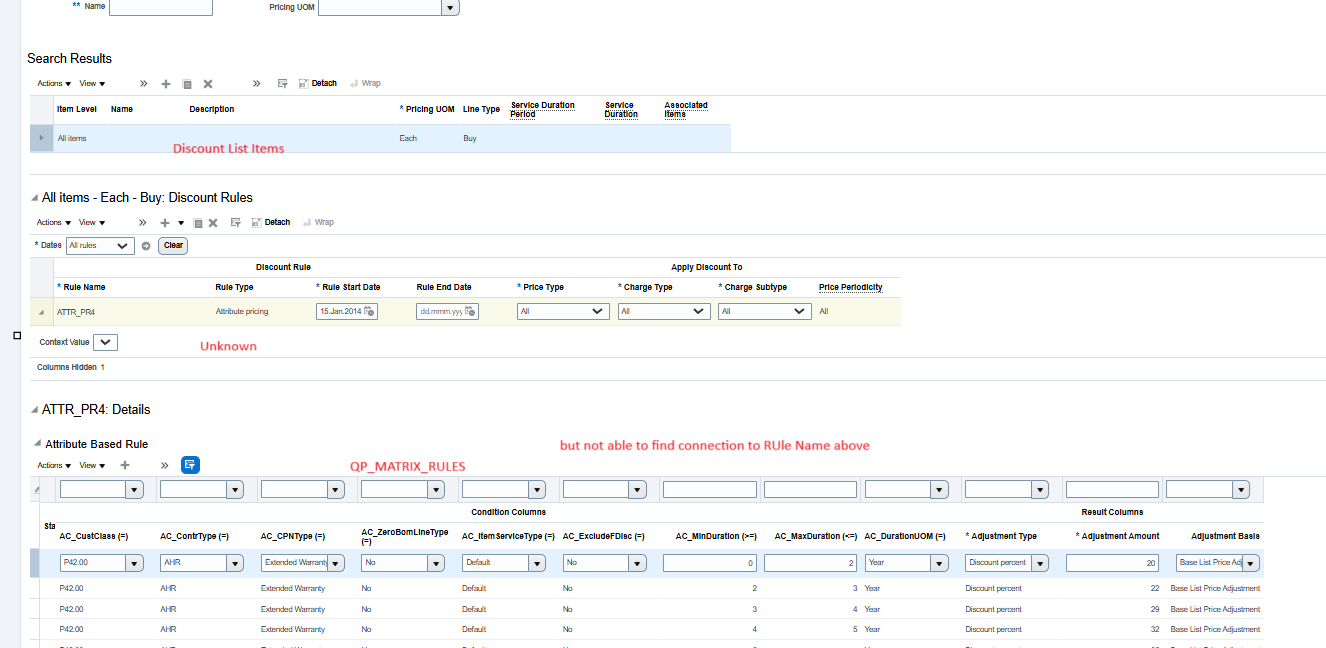Open the Adjustment Type dropdown showing Discount percent
Screen dimensions: 1326x648
tap(1040, 562)
